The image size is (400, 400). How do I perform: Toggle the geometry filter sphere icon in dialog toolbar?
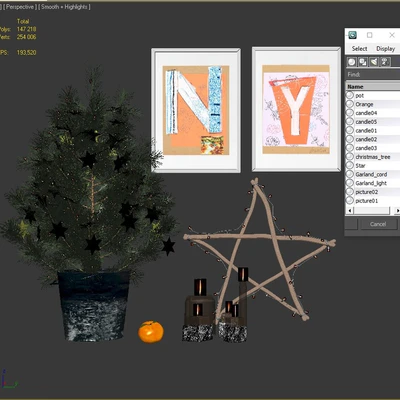point(352,62)
